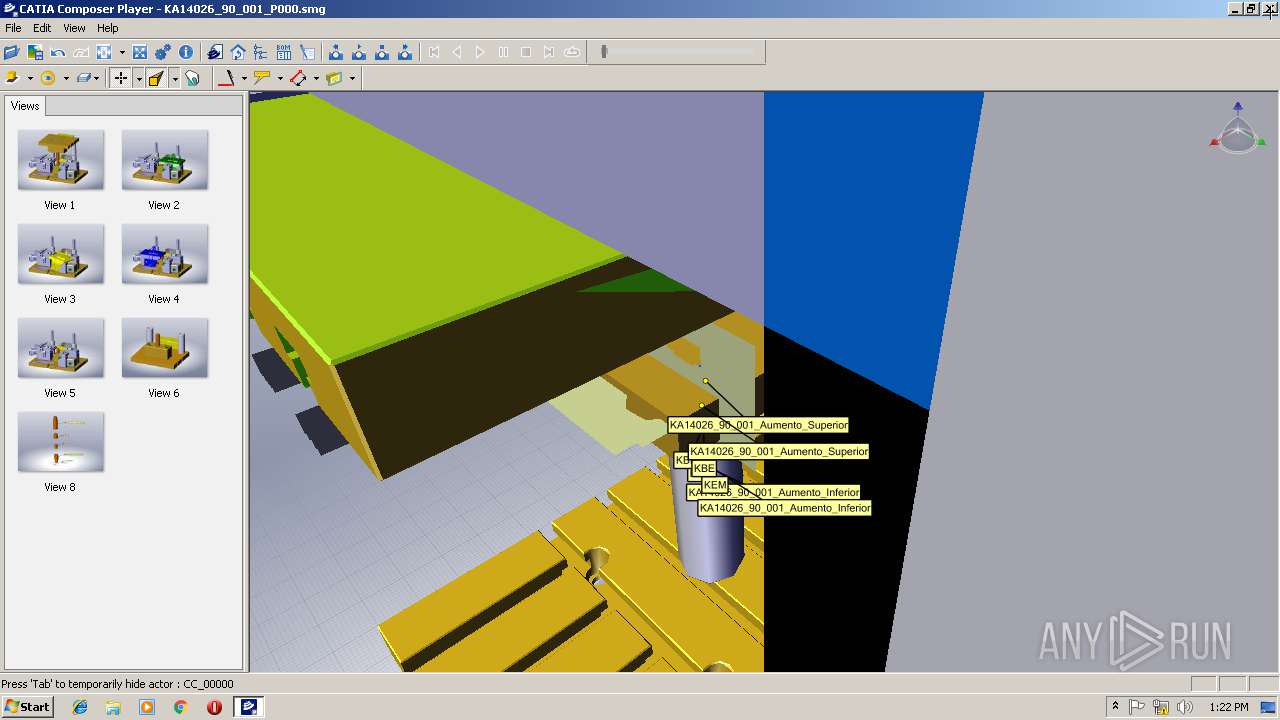
Task: Open the View 1 thumbnail
Action: pos(60,160)
